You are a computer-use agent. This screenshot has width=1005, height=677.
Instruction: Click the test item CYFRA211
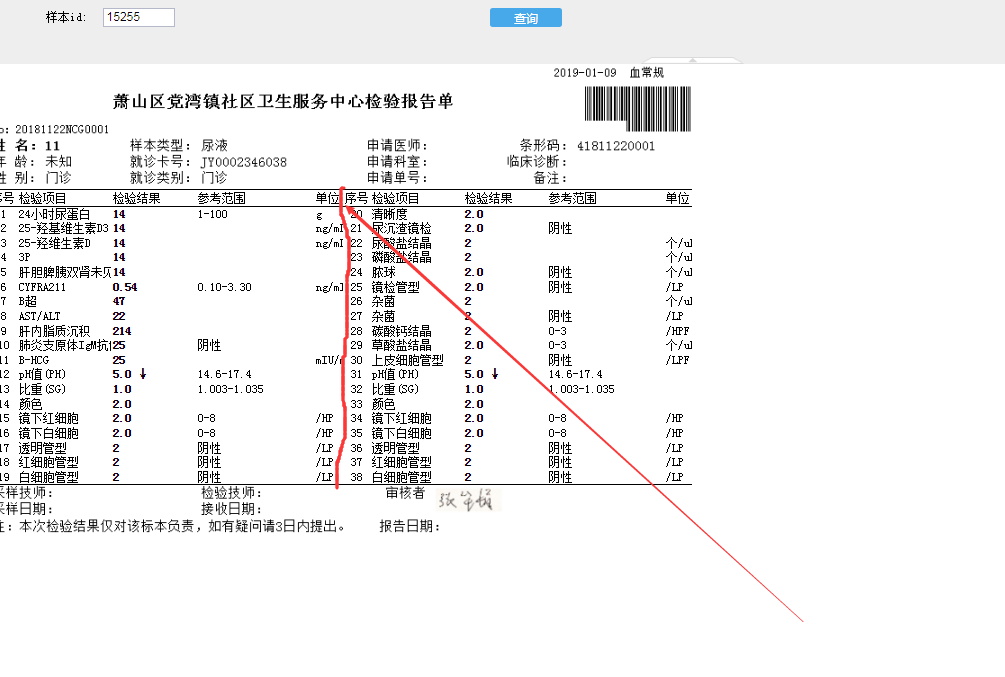tap(42, 287)
